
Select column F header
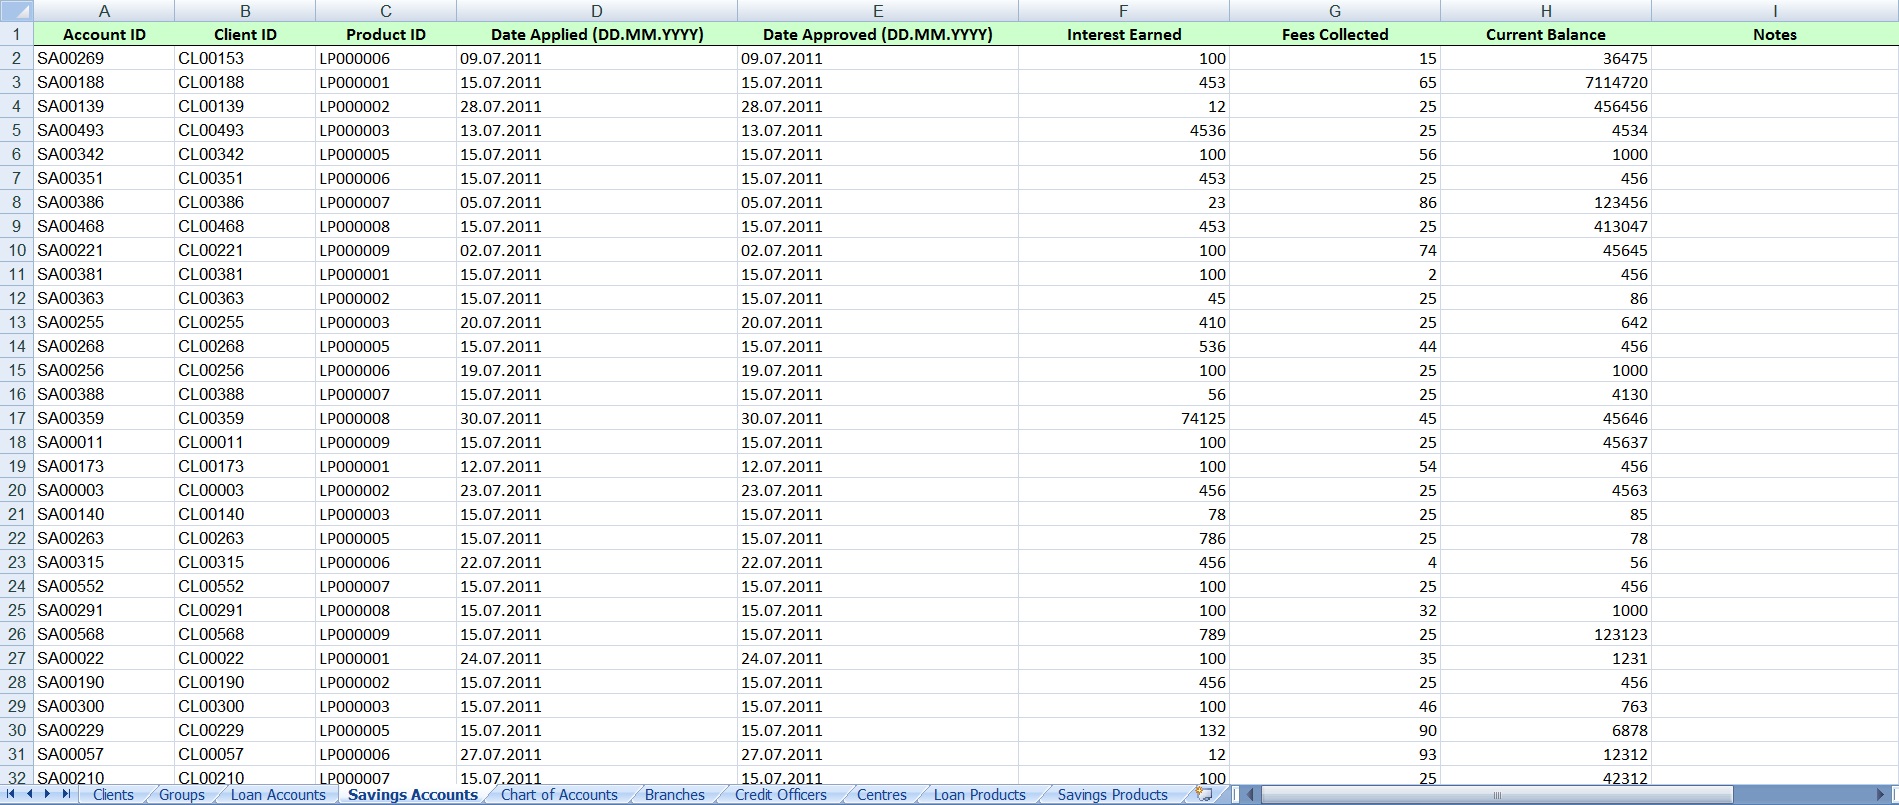[x=1123, y=11]
